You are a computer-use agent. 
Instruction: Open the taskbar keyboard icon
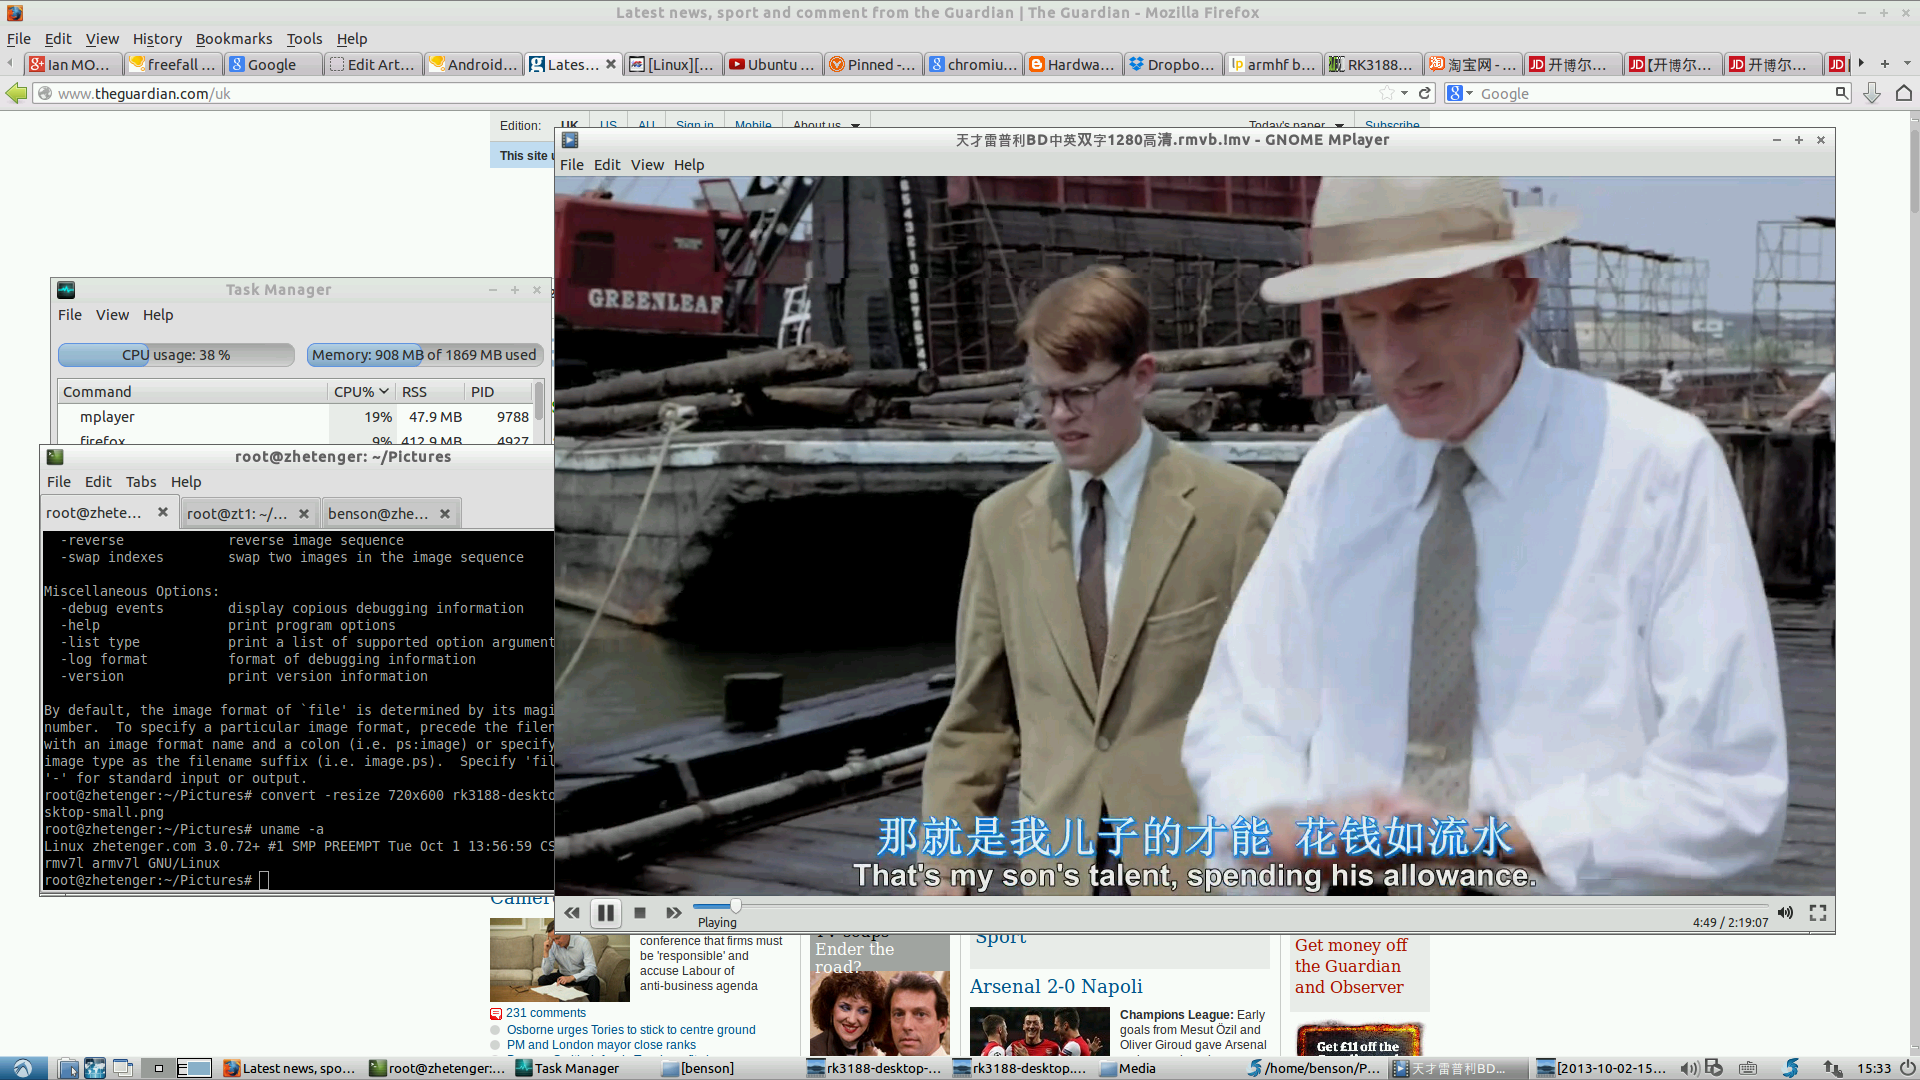click(1748, 1068)
